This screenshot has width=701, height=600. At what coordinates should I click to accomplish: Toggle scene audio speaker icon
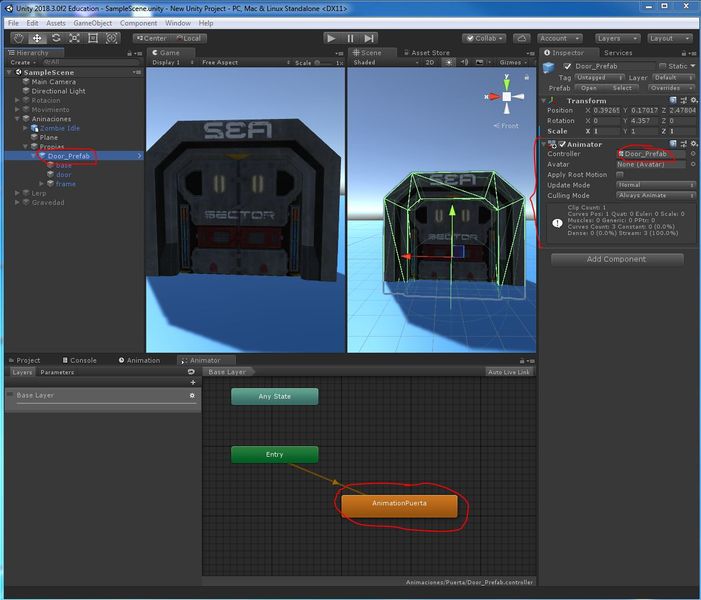point(465,62)
